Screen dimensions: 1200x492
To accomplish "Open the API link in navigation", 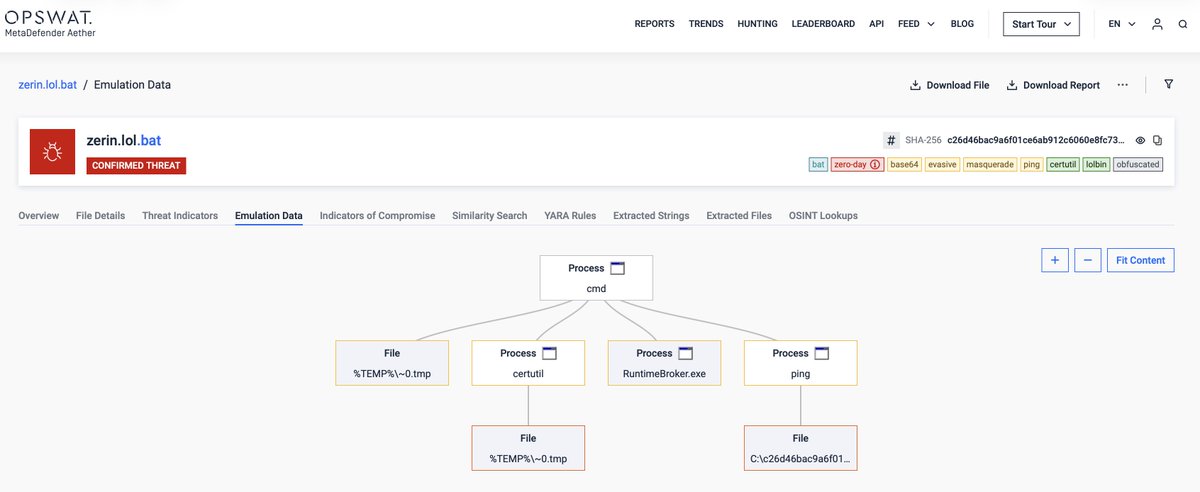I will (876, 24).
